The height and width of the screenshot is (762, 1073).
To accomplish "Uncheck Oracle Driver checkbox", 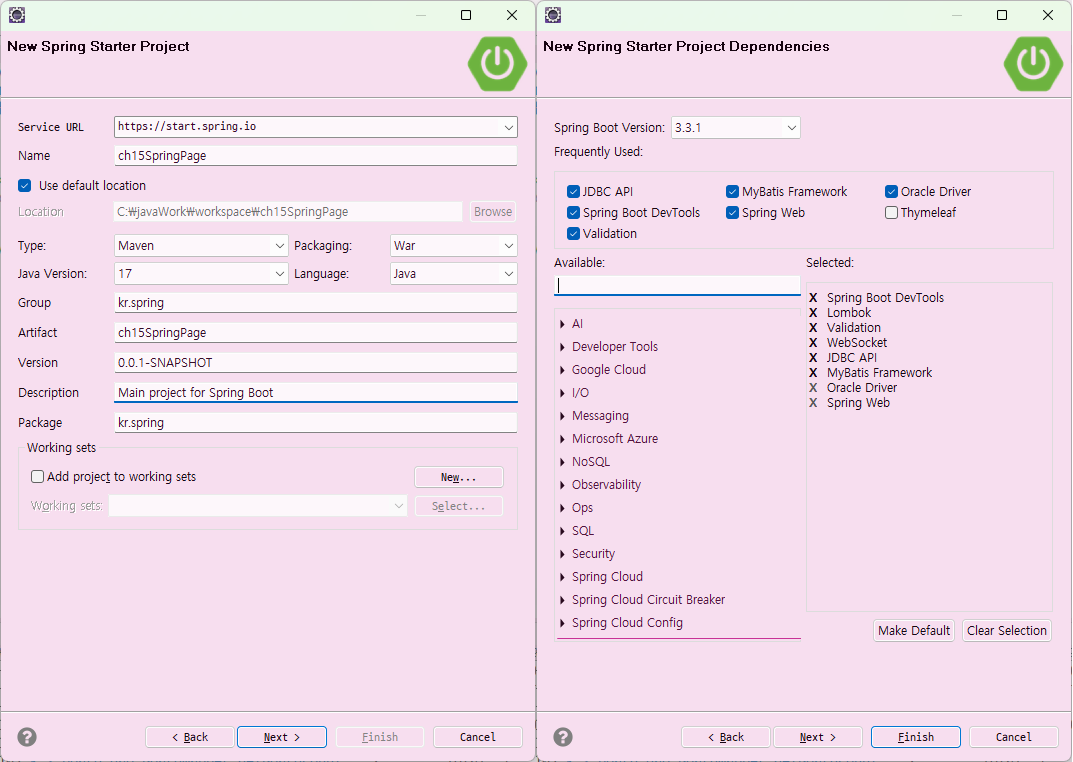I will tap(891, 192).
